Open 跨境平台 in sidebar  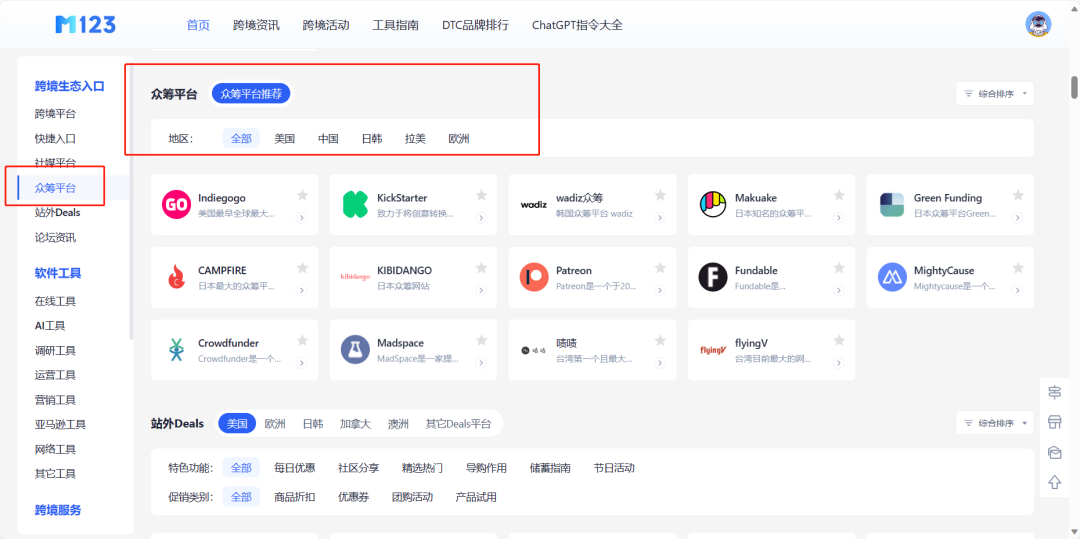coord(56,114)
